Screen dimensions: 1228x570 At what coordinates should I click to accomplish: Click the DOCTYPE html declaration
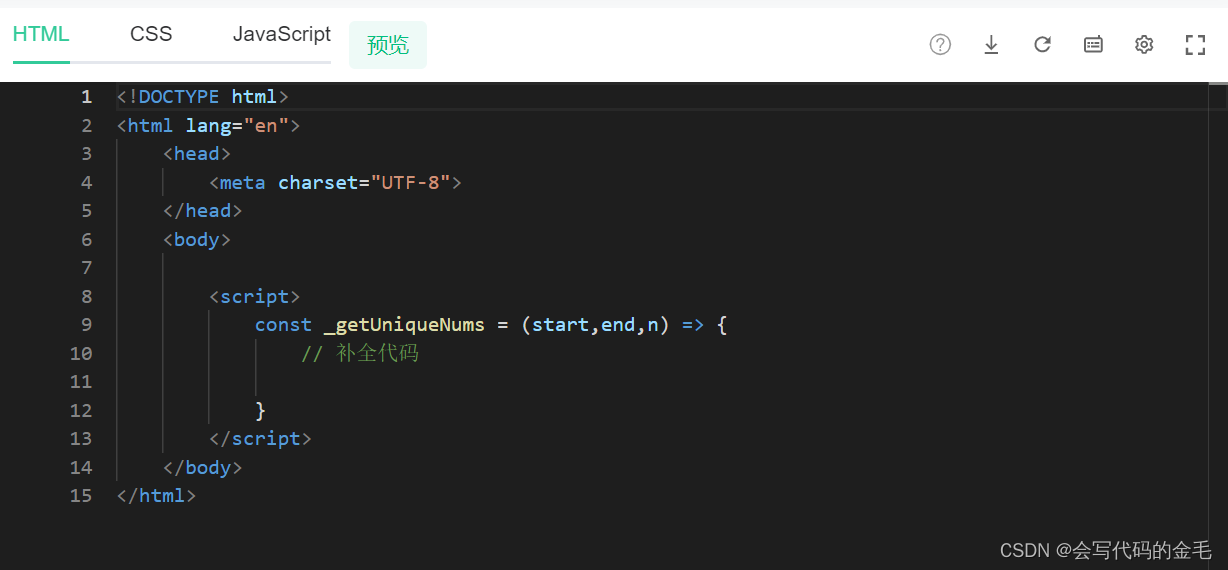202,97
